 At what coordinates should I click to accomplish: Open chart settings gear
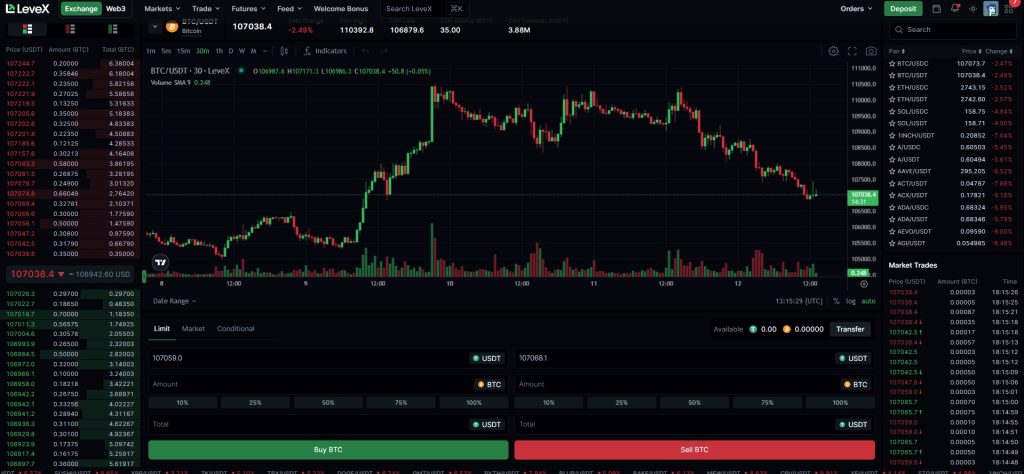(833, 51)
